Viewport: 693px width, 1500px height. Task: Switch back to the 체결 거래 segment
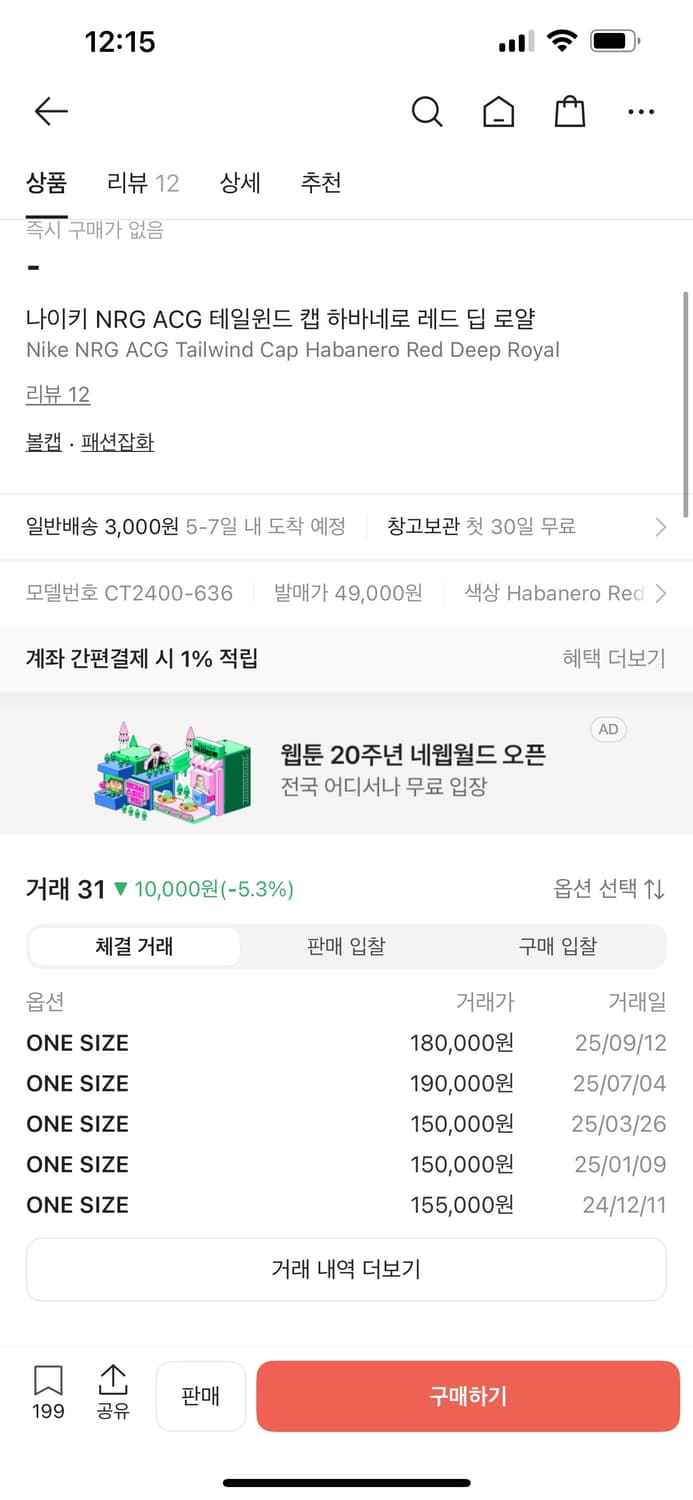134,946
